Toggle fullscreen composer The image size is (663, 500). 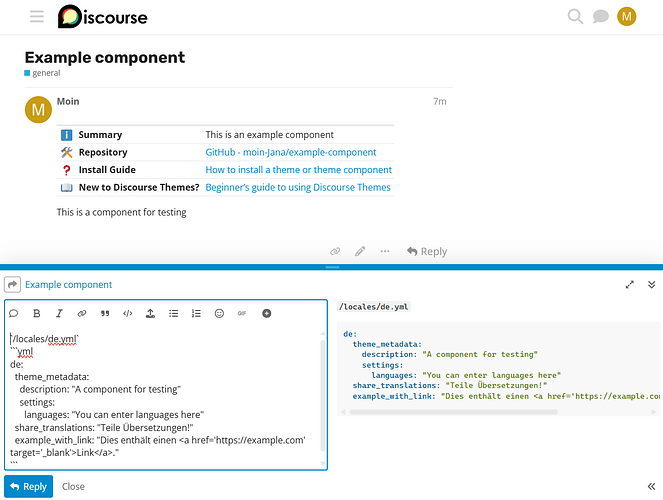(629, 284)
